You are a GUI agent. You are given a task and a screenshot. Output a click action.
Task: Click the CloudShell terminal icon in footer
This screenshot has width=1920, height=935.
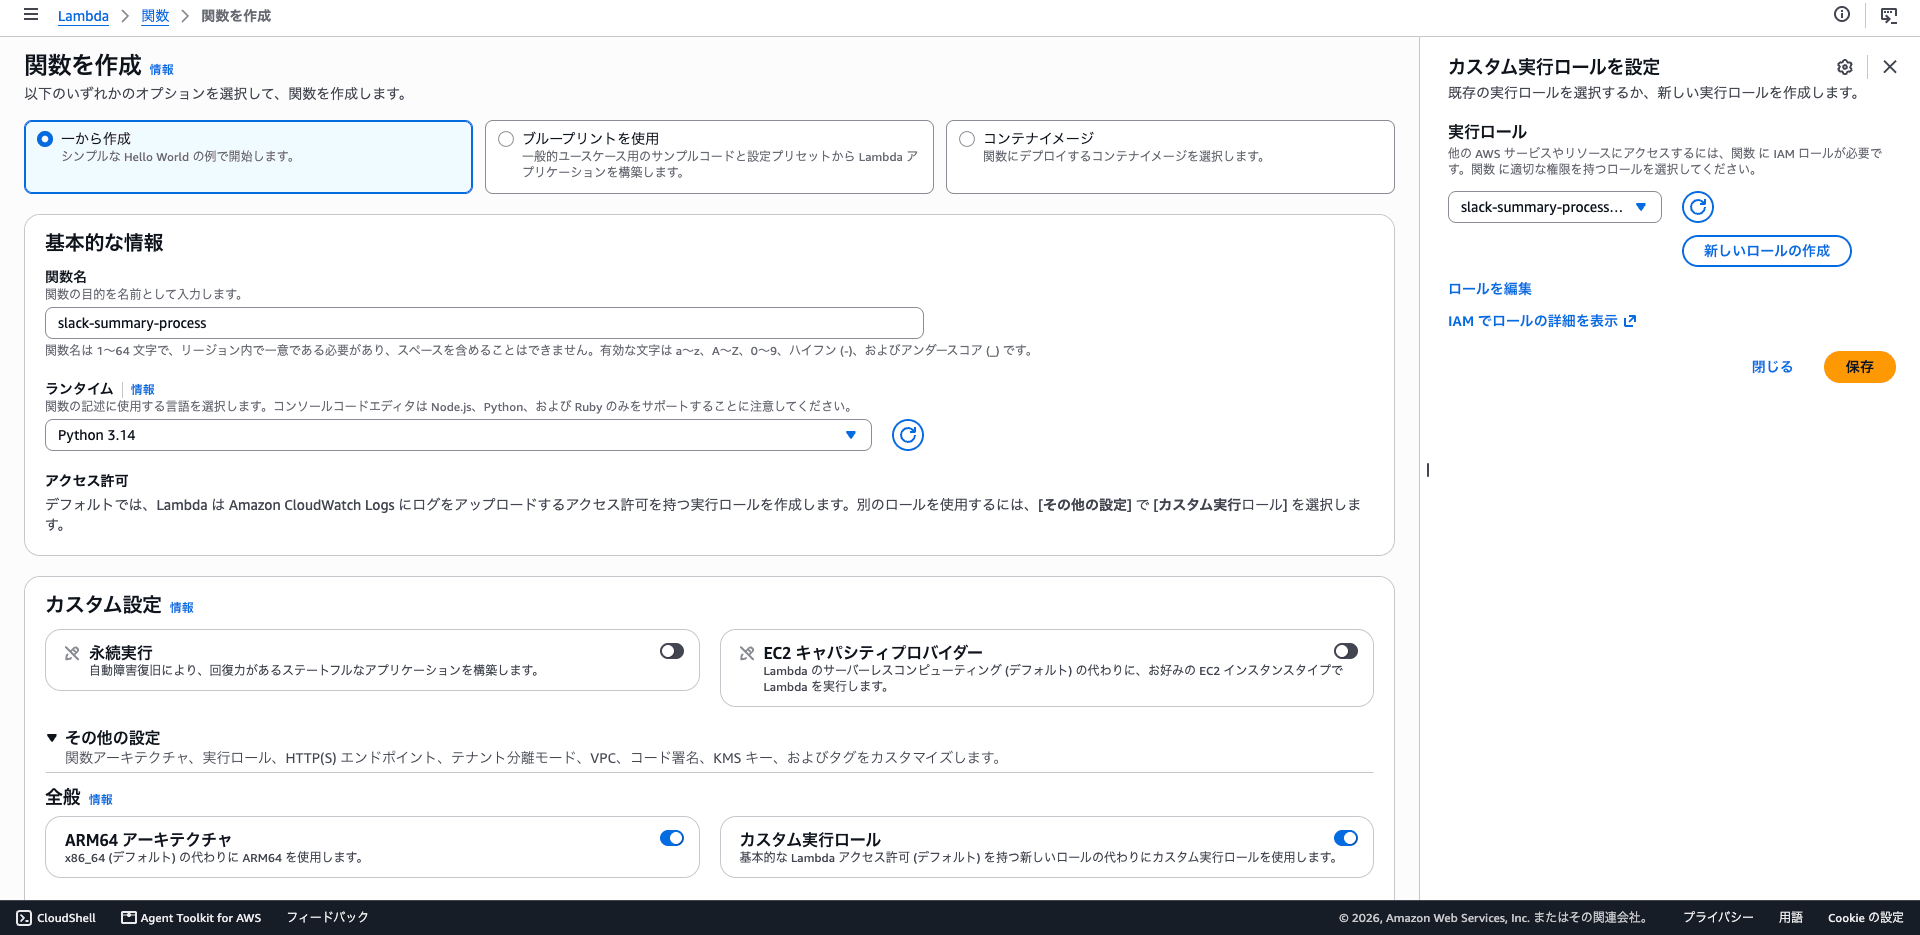24,918
